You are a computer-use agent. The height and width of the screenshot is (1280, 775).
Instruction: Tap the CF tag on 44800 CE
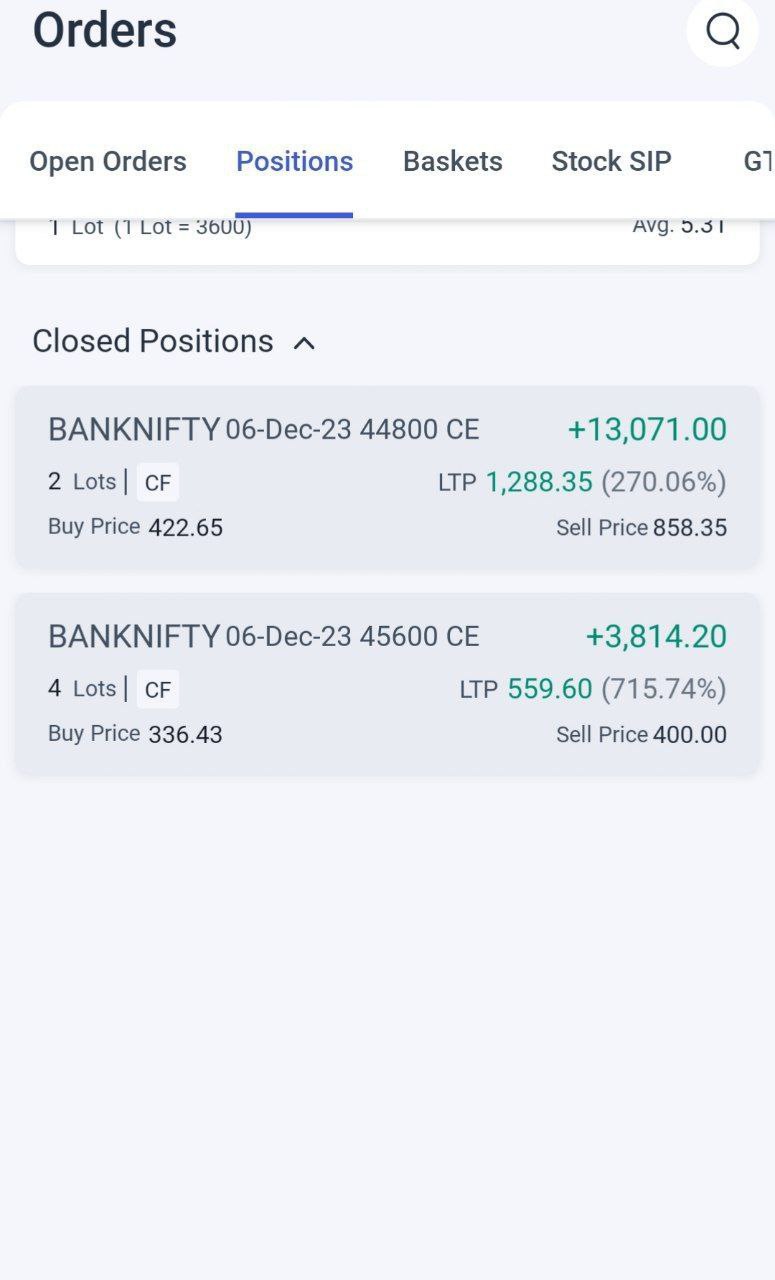pos(158,483)
